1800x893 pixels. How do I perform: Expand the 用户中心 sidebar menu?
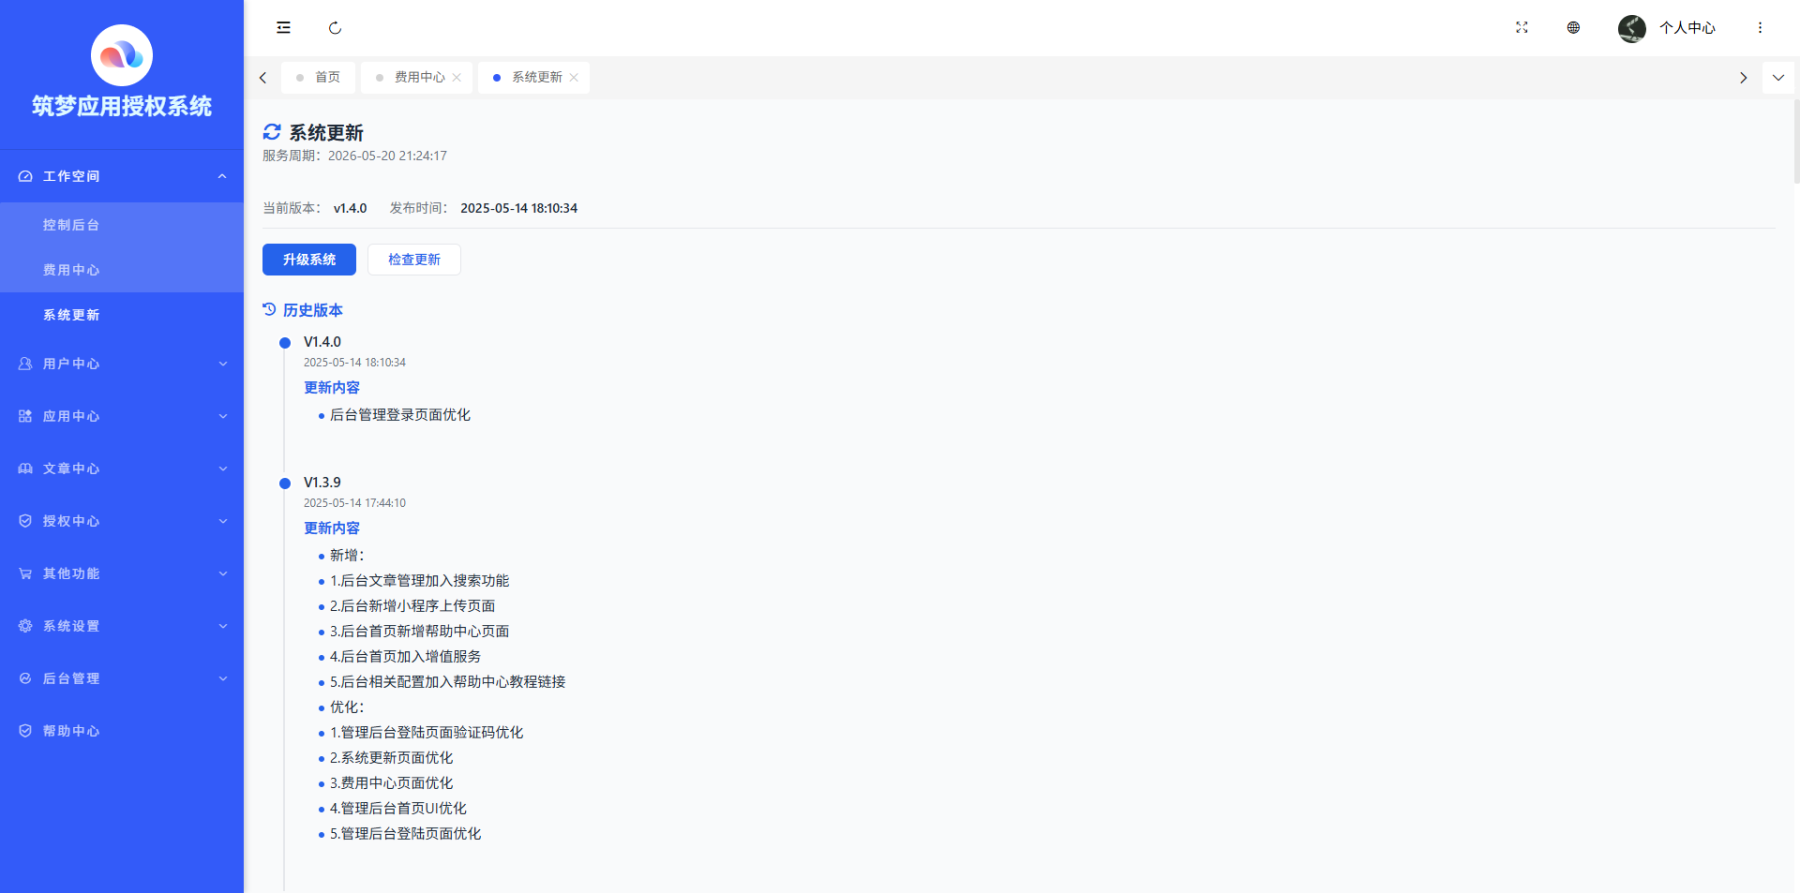click(x=121, y=364)
